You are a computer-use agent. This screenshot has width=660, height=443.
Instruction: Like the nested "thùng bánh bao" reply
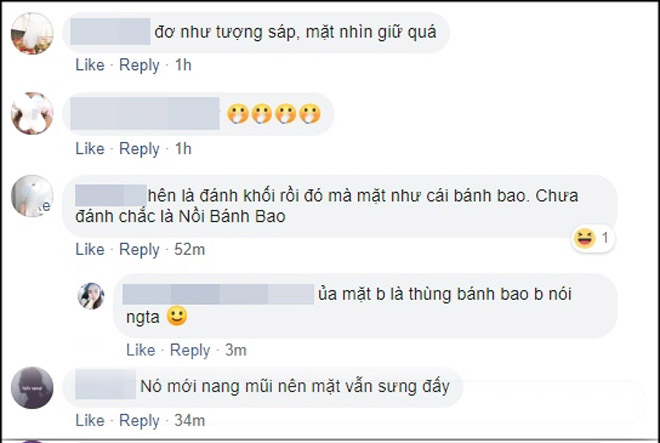[x=140, y=350]
